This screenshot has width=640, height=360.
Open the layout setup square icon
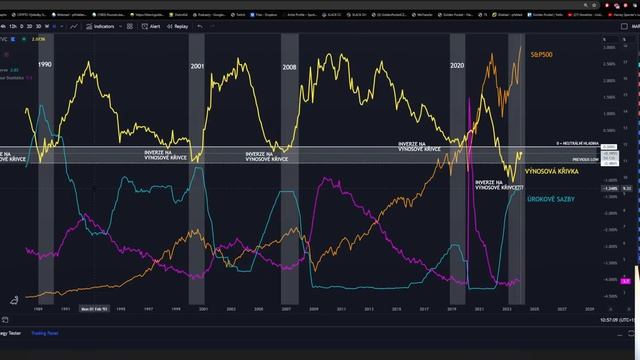point(624,26)
